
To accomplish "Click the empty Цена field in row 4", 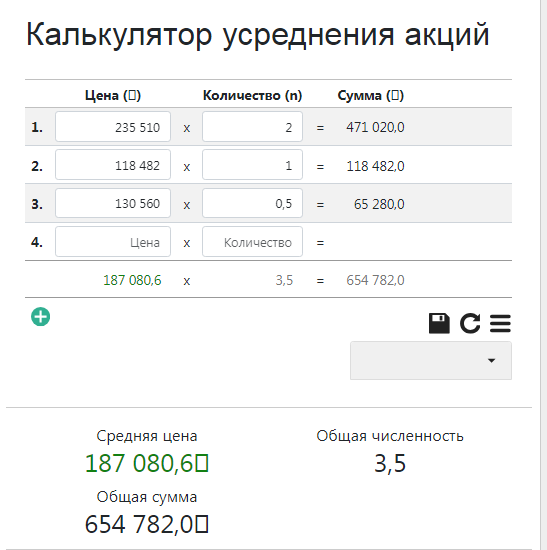I will (x=113, y=242).
